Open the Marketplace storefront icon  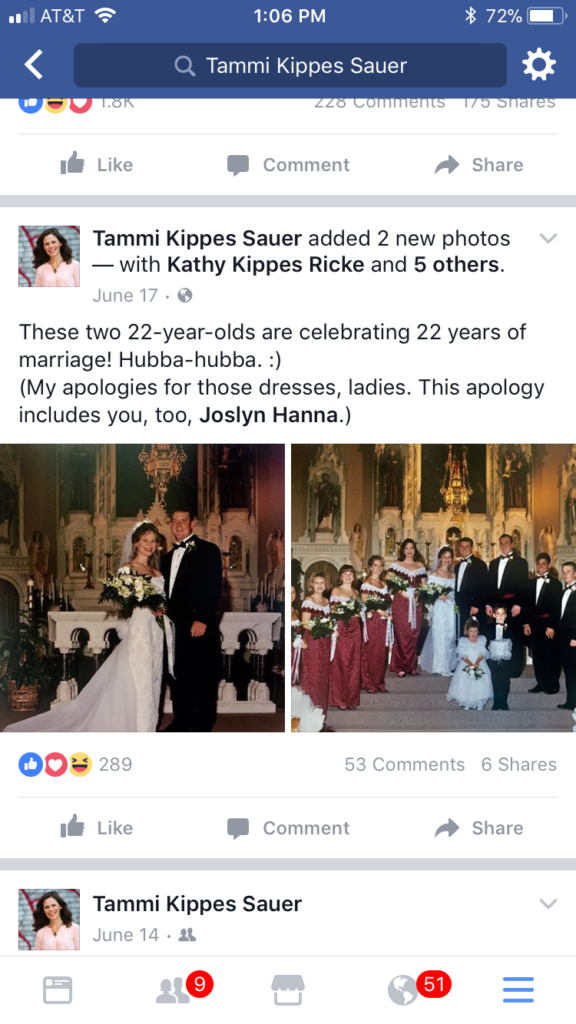click(288, 990)
